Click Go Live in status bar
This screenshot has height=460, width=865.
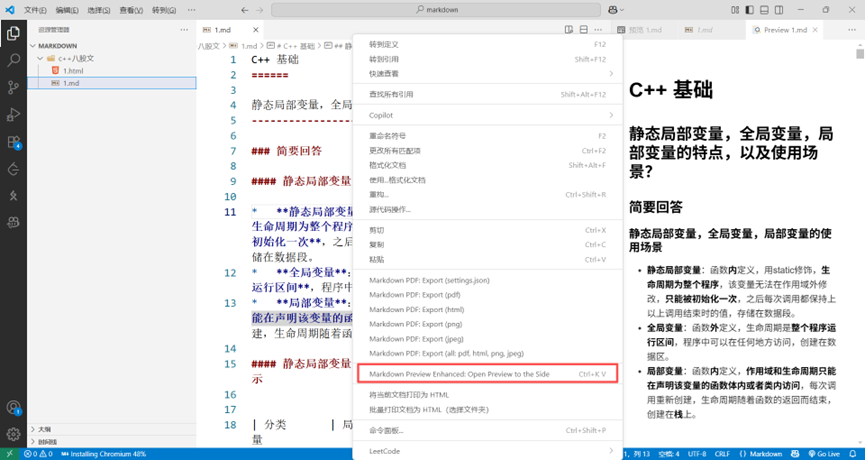[x=824, y=454]
